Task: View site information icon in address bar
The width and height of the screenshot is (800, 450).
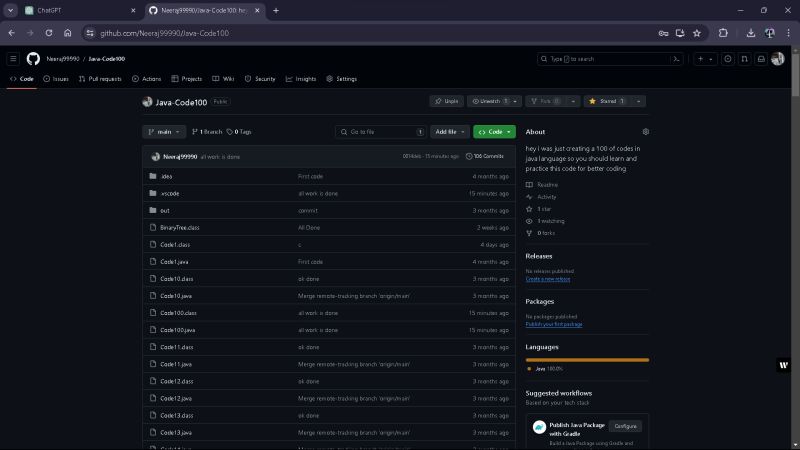Action: [x=90, y=33]
